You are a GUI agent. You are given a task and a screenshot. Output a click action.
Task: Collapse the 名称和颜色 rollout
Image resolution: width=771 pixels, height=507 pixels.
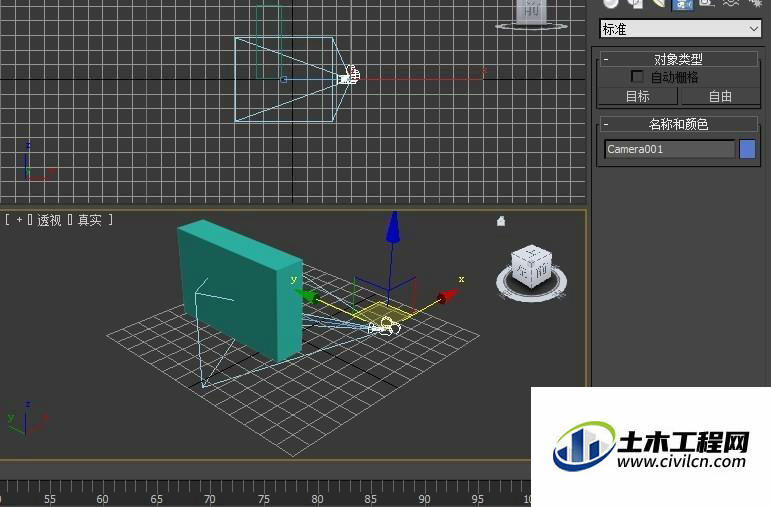coord(678,124)
